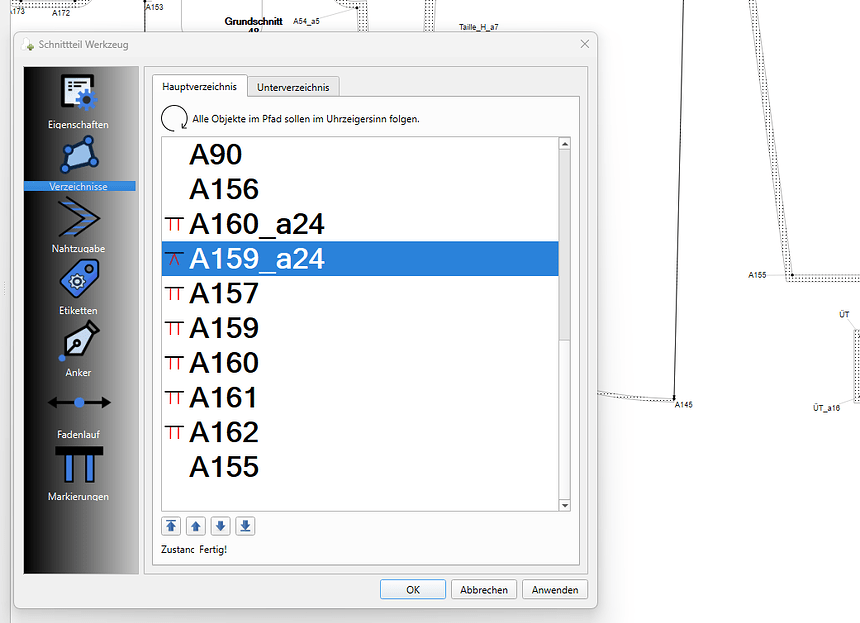Click the passmark icon beside A159_a24
Viewport: 860px width, 623px height.
[174, 258]
